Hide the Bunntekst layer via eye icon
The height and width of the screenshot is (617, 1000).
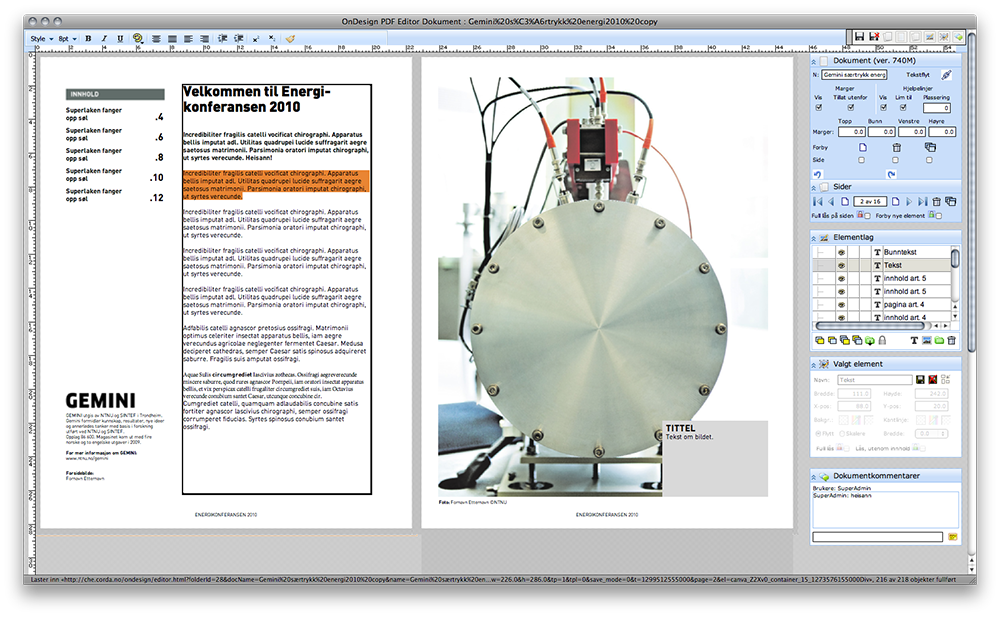tap(841, 252)
